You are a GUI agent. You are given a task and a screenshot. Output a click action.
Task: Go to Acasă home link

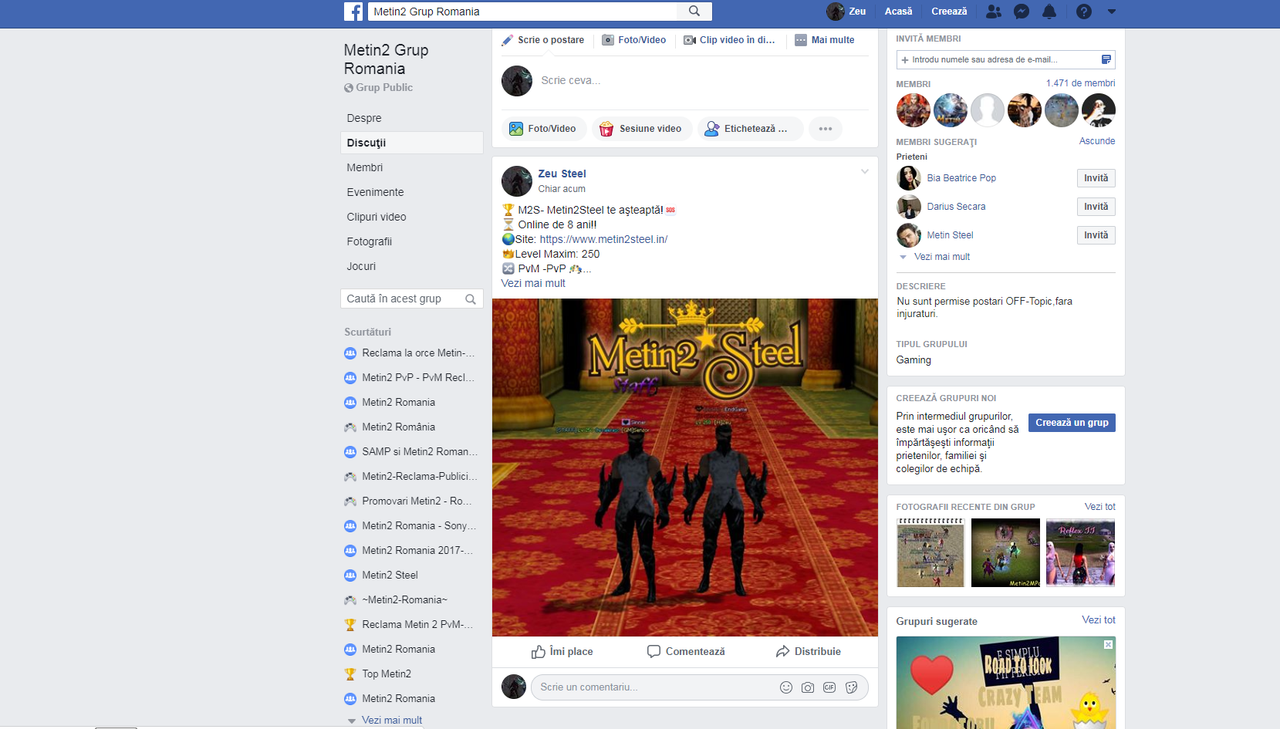[898, 12]
